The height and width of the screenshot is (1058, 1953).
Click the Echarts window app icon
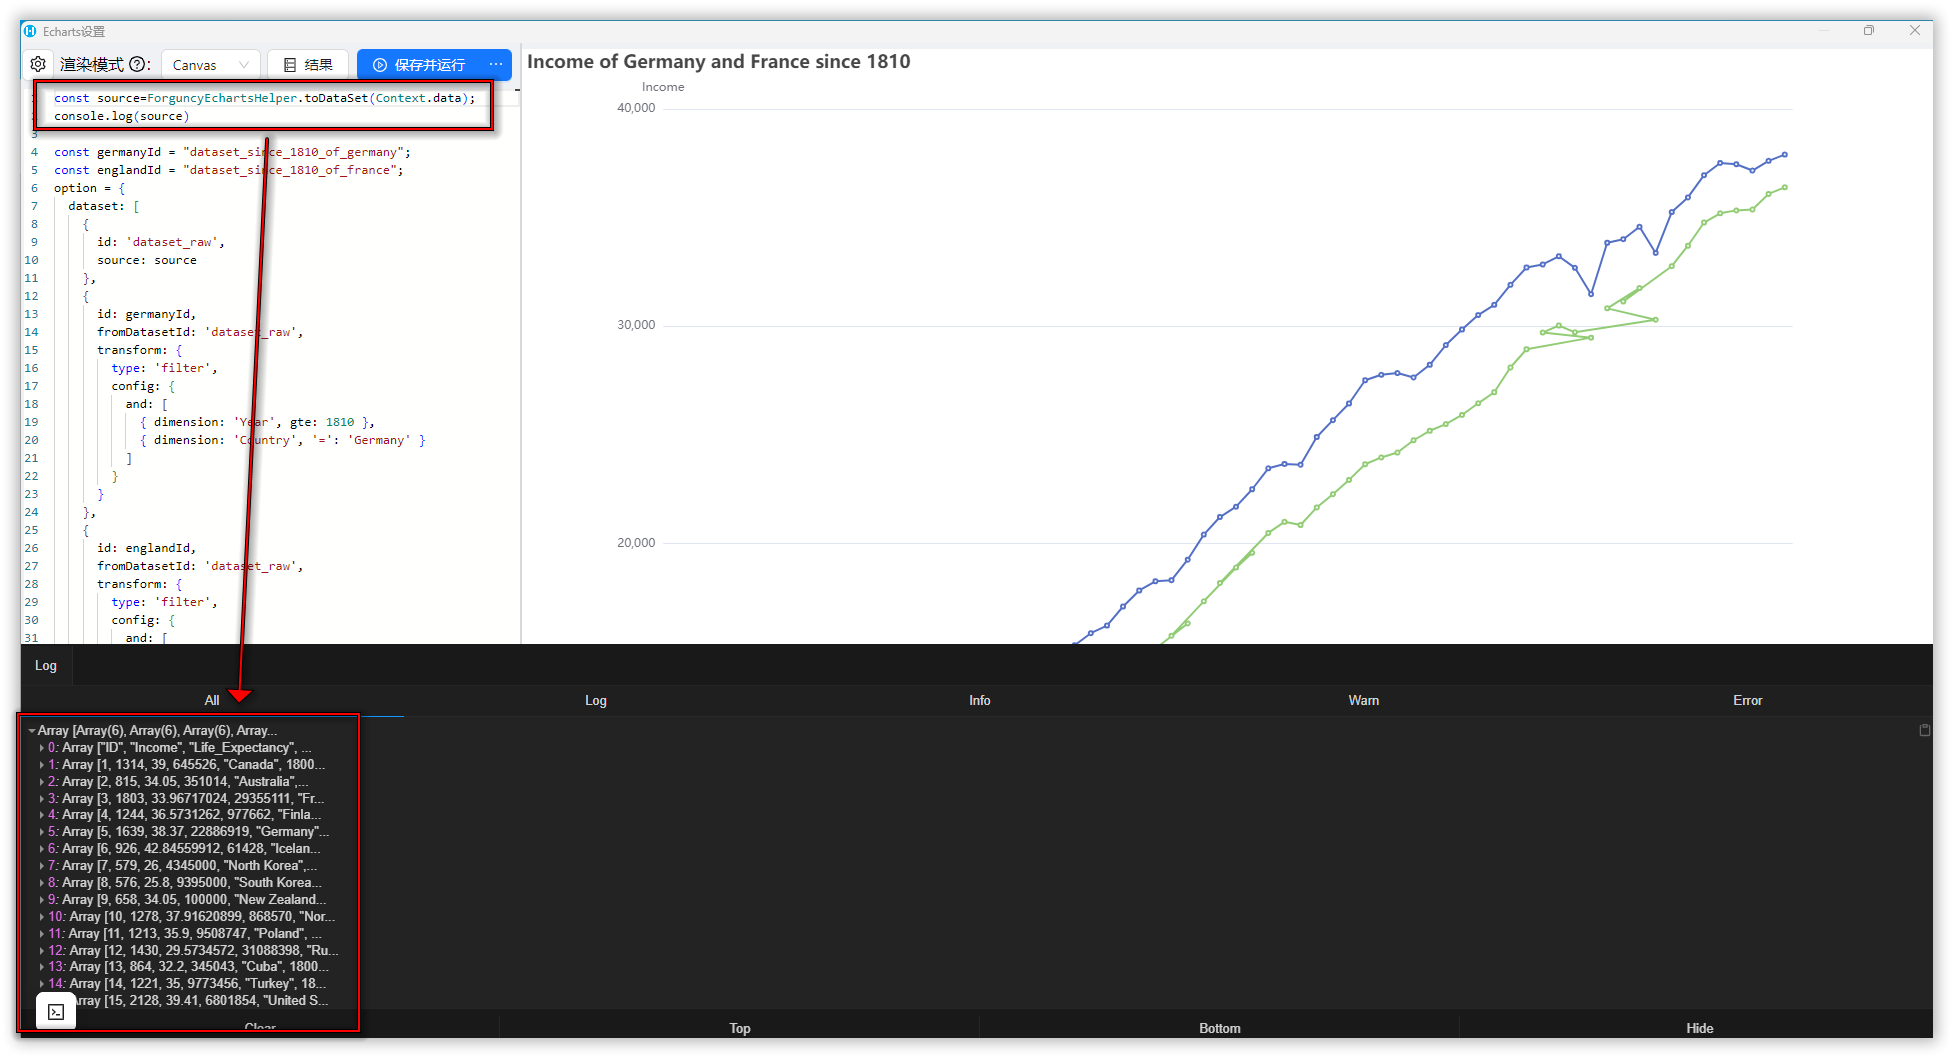[30, 31]
